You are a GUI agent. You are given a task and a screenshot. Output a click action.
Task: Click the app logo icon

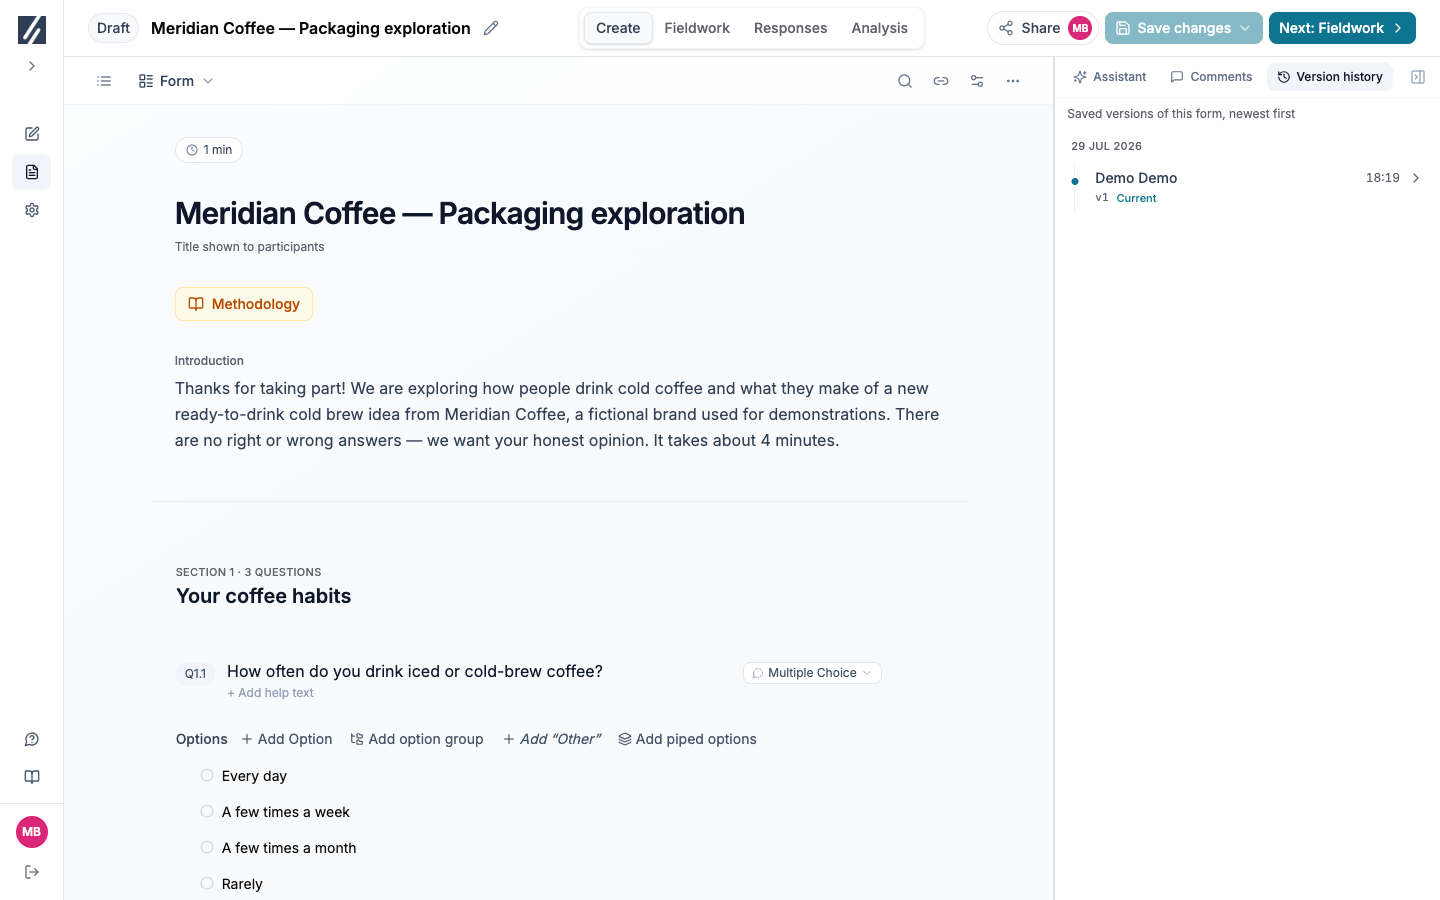(x=32, y=29)
